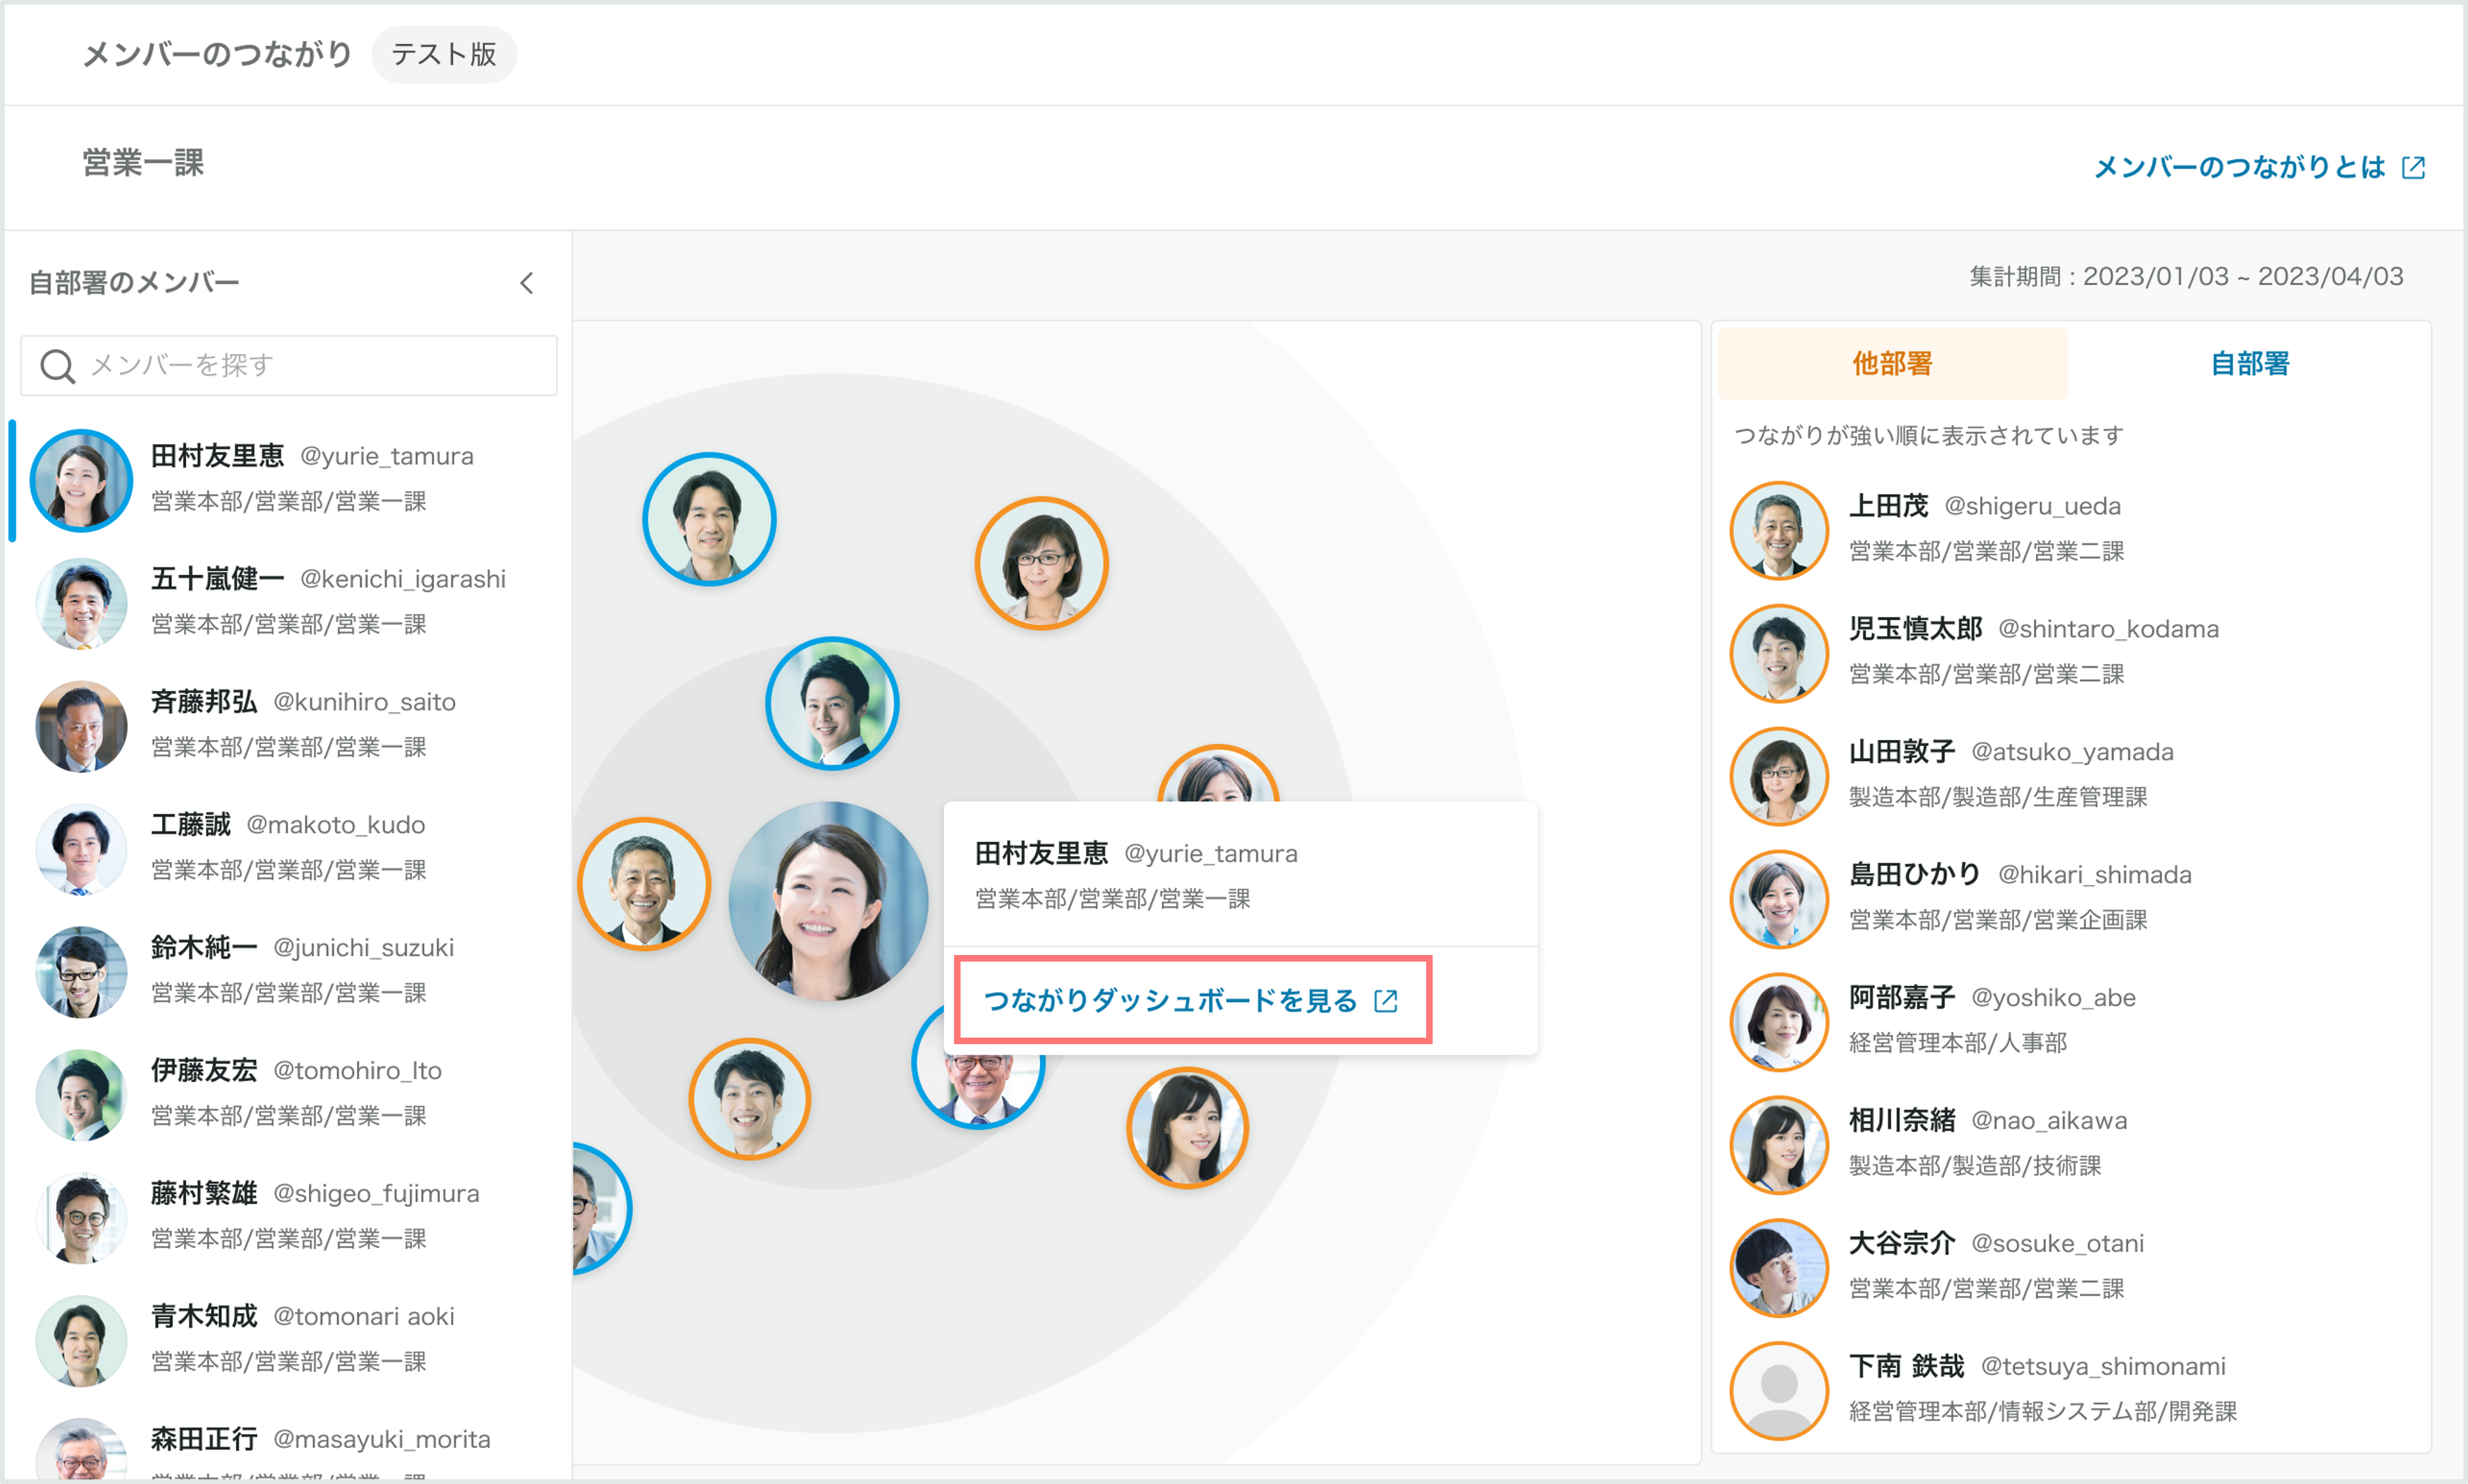Viewport: 2468px width, 1484px height.
Task: Click large central 田村友里恵 node in graph
Action: coord(828,902)
